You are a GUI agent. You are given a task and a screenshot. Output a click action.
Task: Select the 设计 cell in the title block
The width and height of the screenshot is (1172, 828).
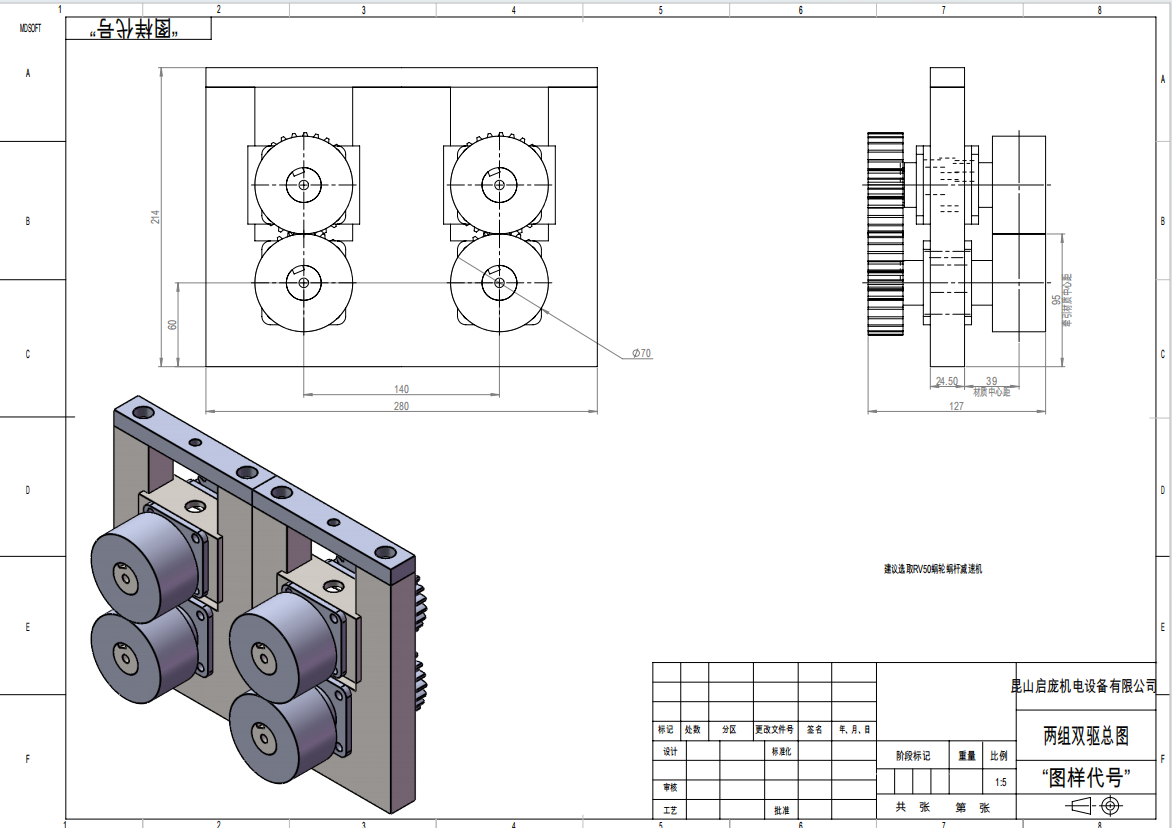pyautogui.click(x=669, y=751)
